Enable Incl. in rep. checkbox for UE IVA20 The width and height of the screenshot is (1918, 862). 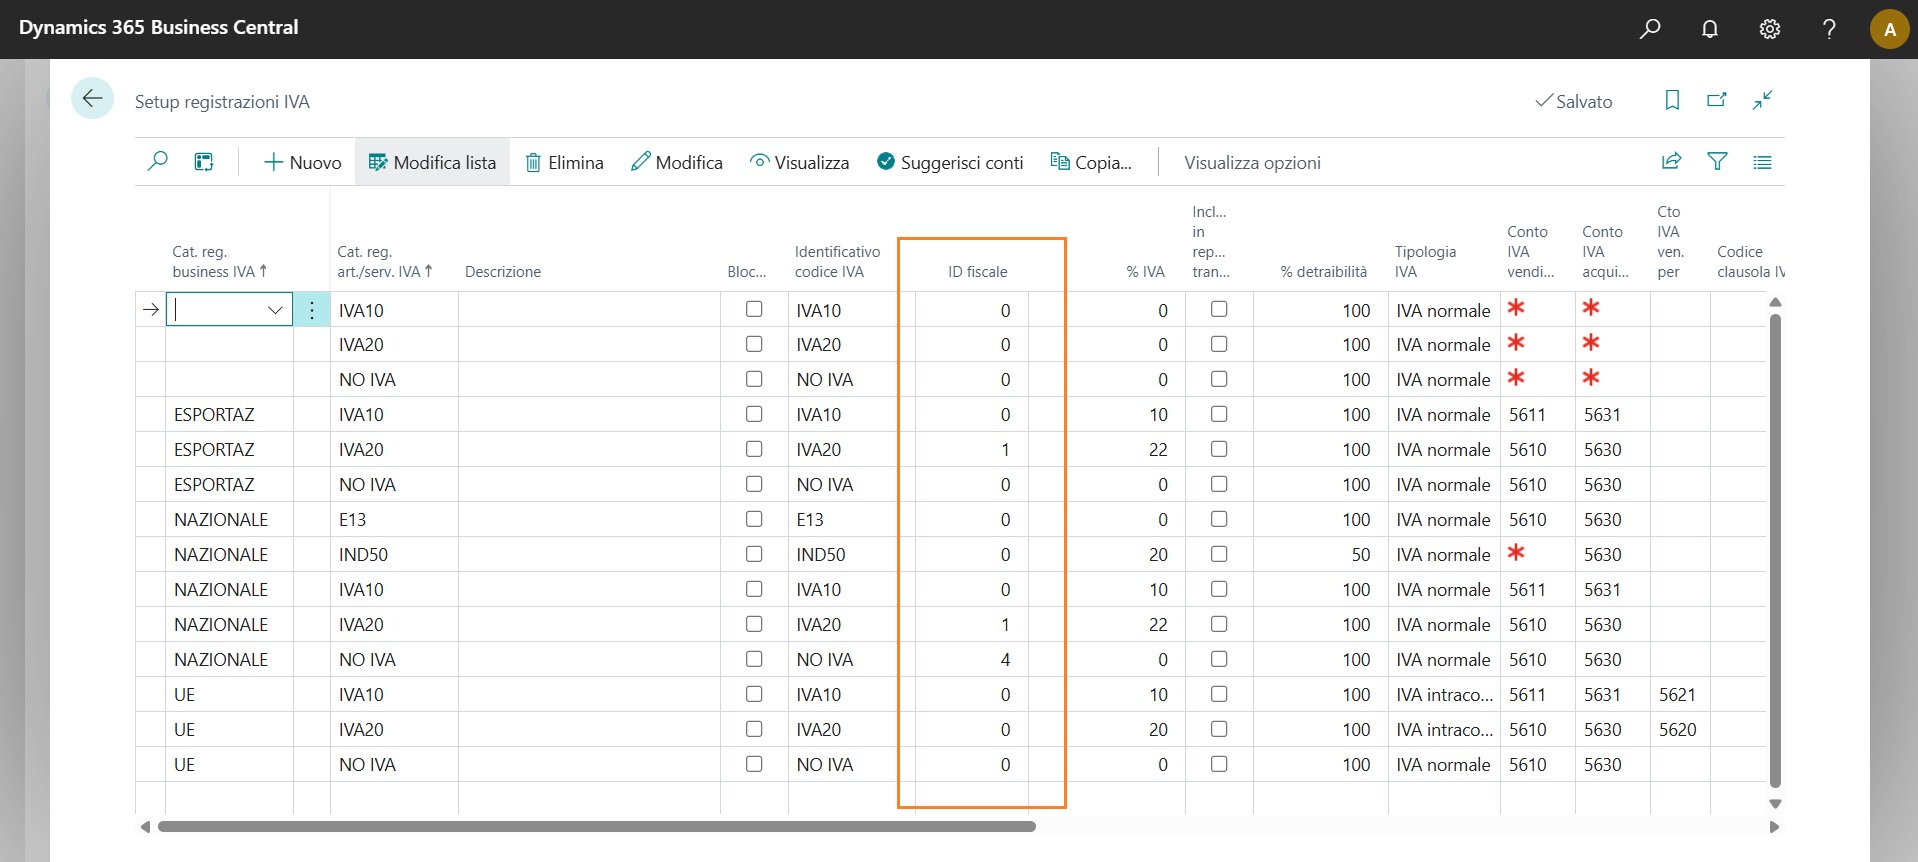(x=1219, y=729)
